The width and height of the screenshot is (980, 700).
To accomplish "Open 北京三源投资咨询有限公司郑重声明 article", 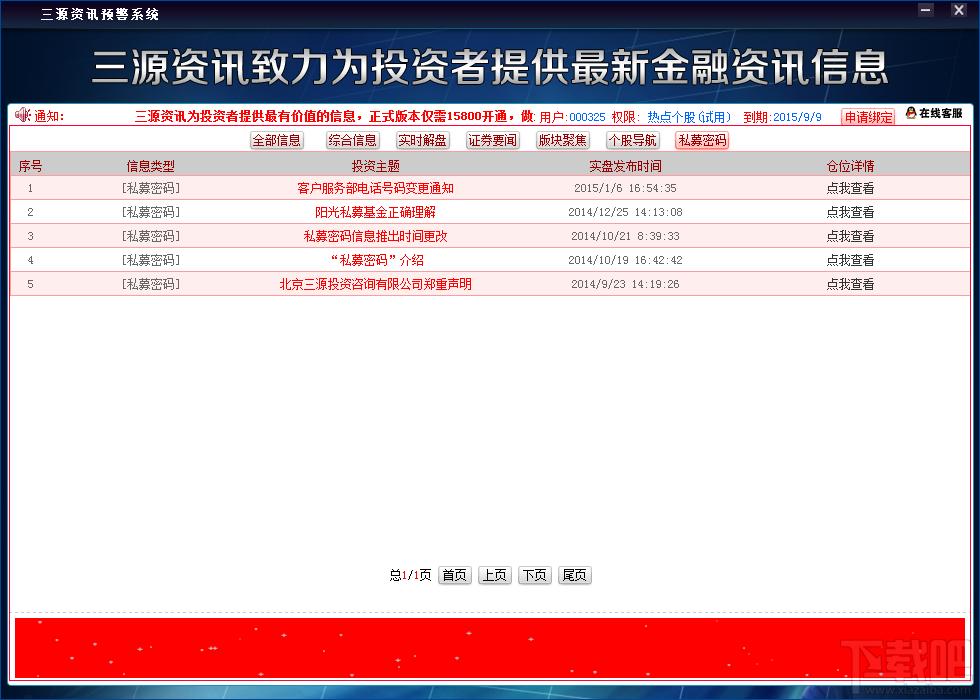I will click(x=375, y=284).
